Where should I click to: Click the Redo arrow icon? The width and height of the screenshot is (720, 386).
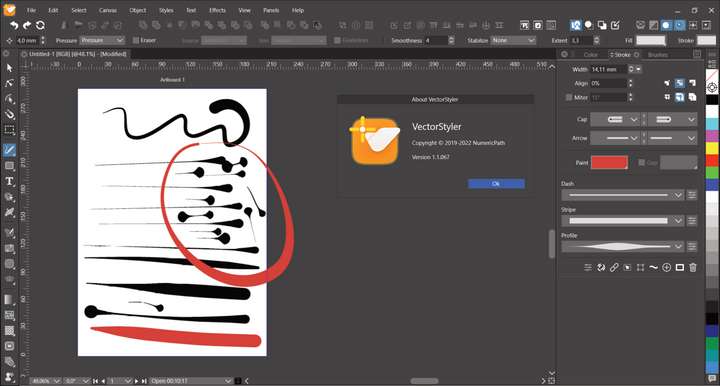pyautogui.click(x=27, y=25)
